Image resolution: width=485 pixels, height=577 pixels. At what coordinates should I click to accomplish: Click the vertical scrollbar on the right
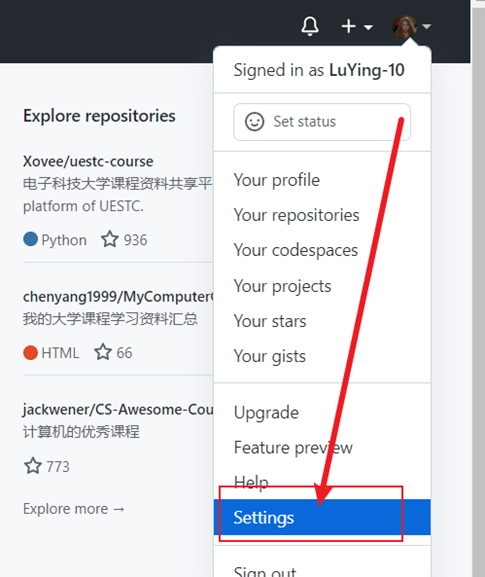coord(479,288)
